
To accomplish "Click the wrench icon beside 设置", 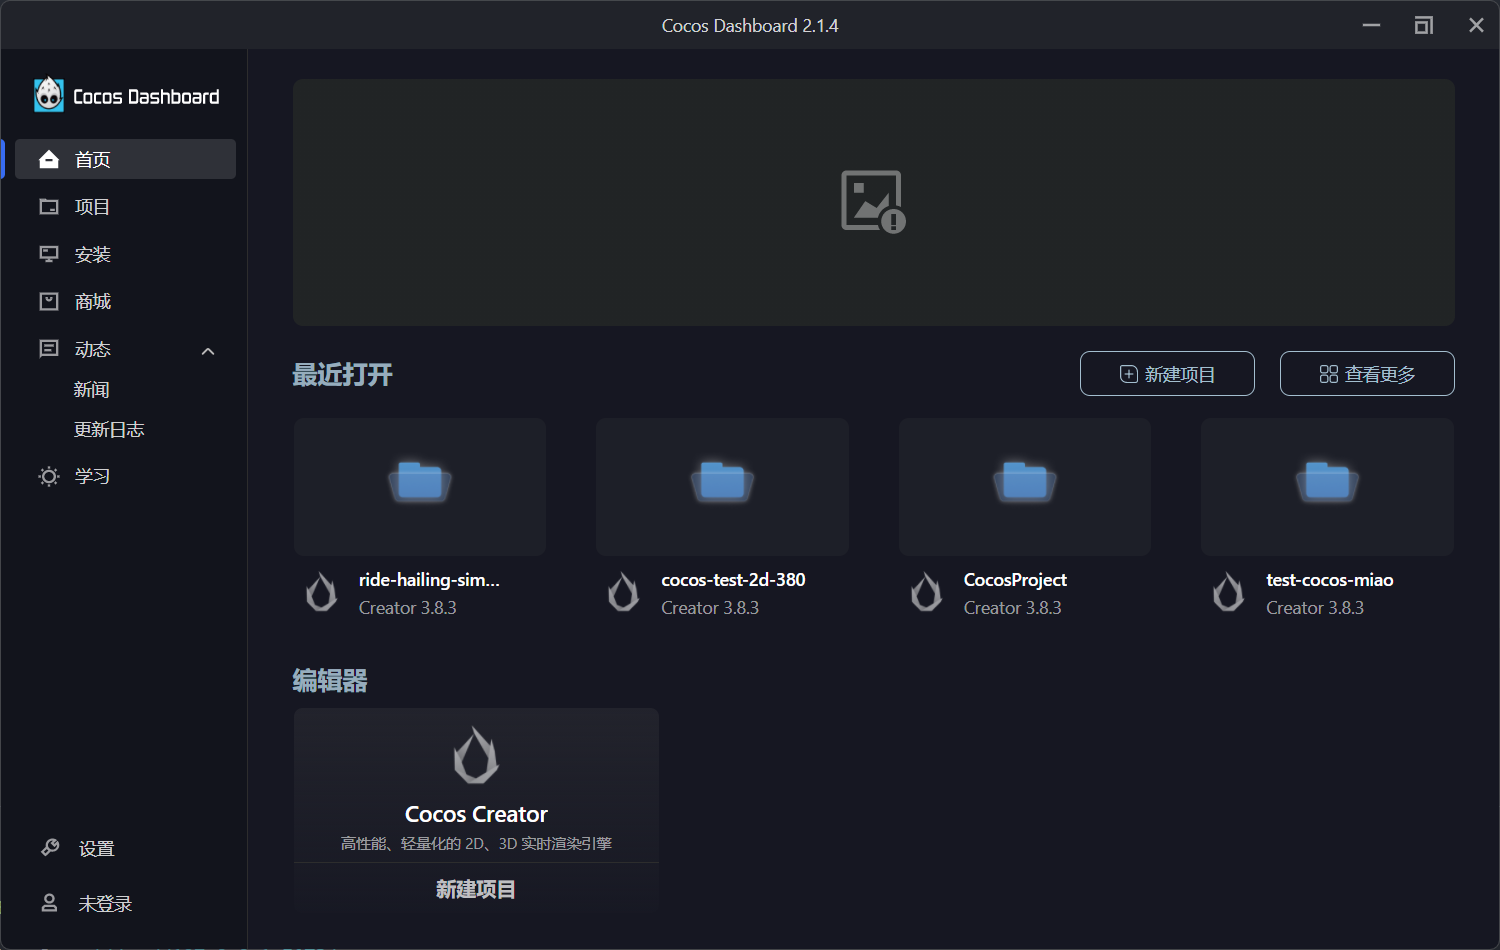I will [x=50, y=848].
